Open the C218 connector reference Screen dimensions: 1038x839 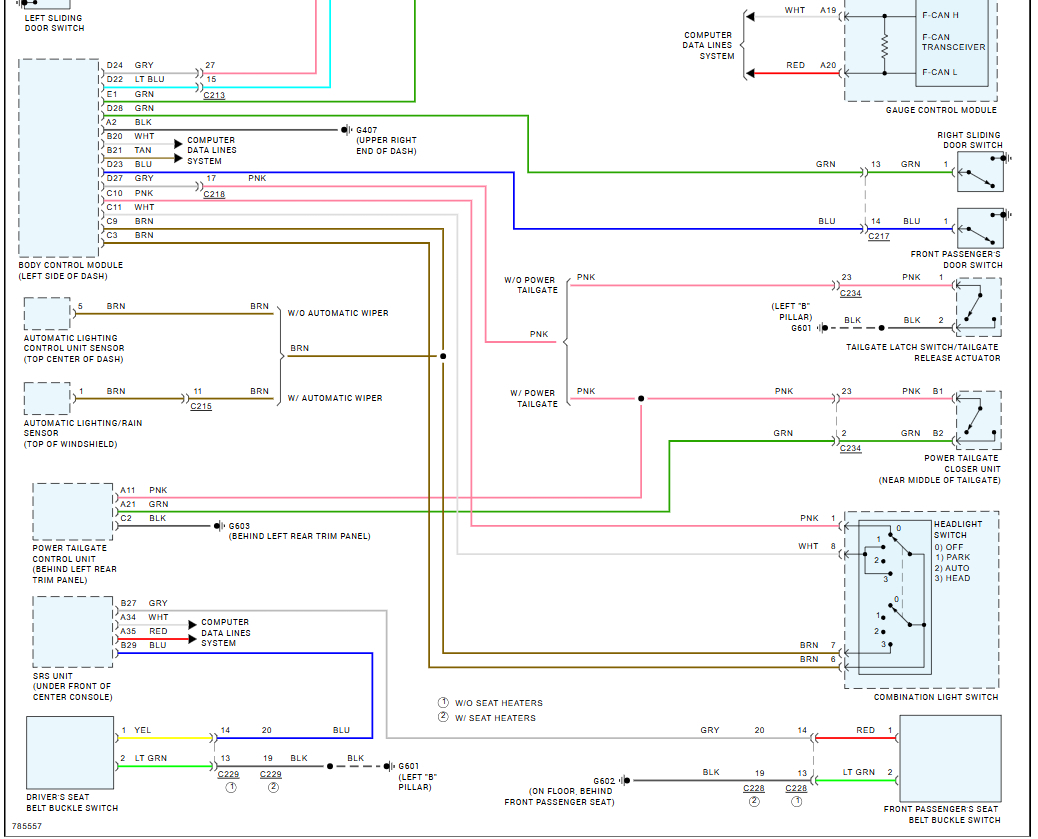click(214, 195)
